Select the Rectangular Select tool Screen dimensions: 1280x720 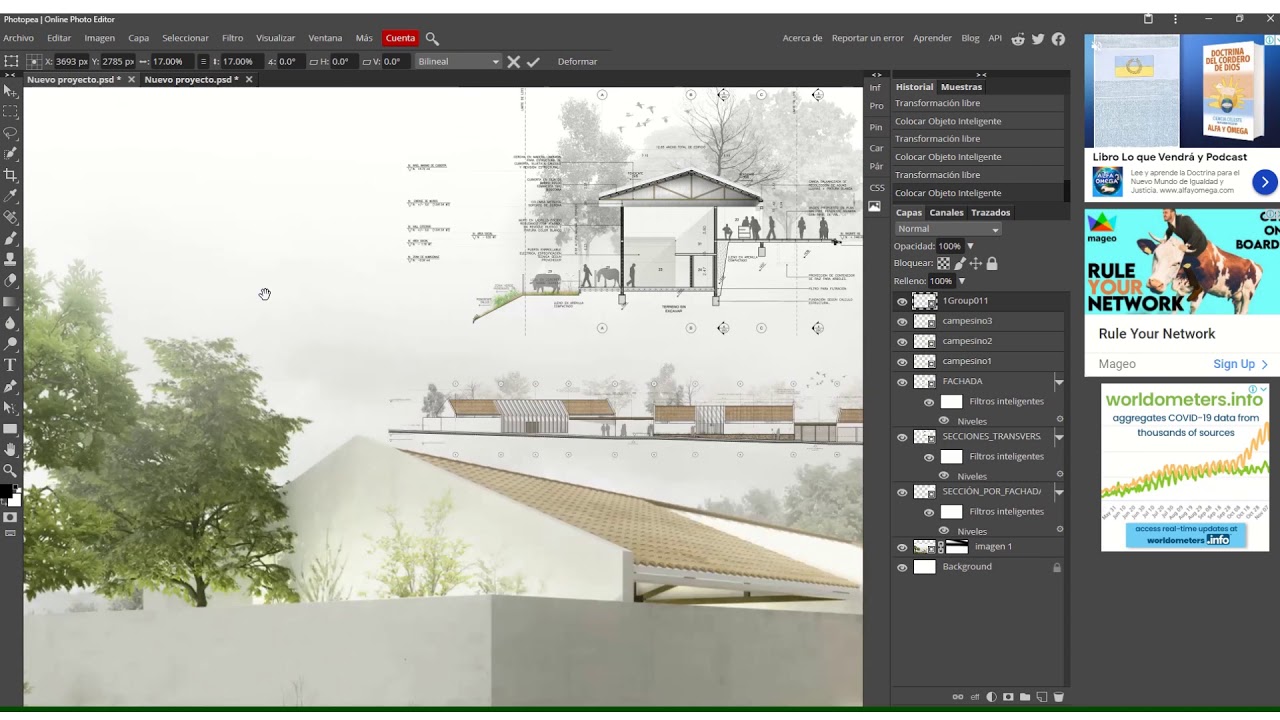10,112
